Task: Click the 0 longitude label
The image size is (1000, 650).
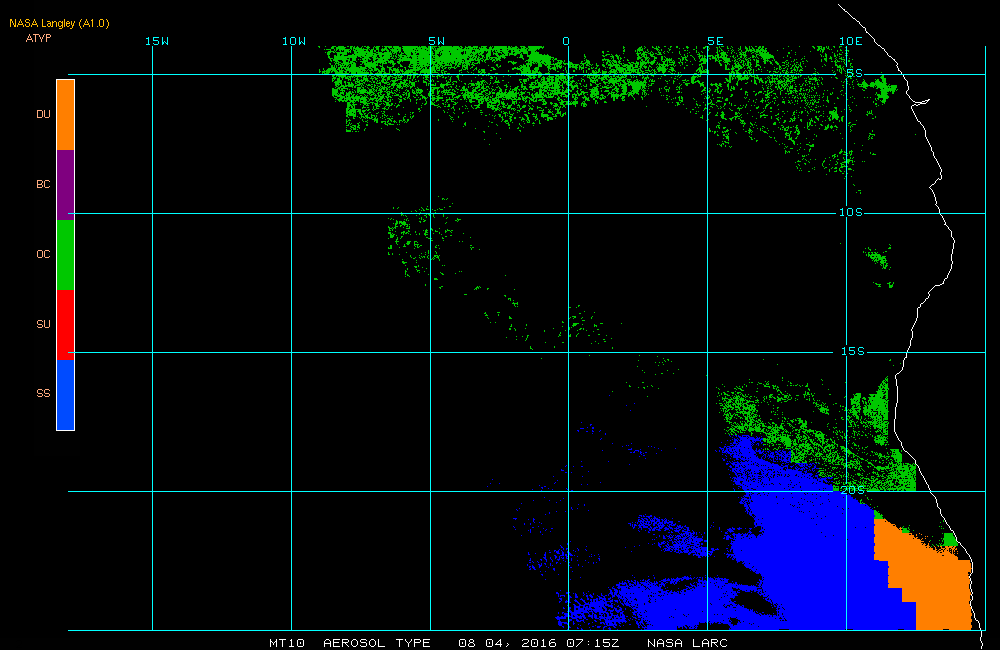Action: (566, 41)
